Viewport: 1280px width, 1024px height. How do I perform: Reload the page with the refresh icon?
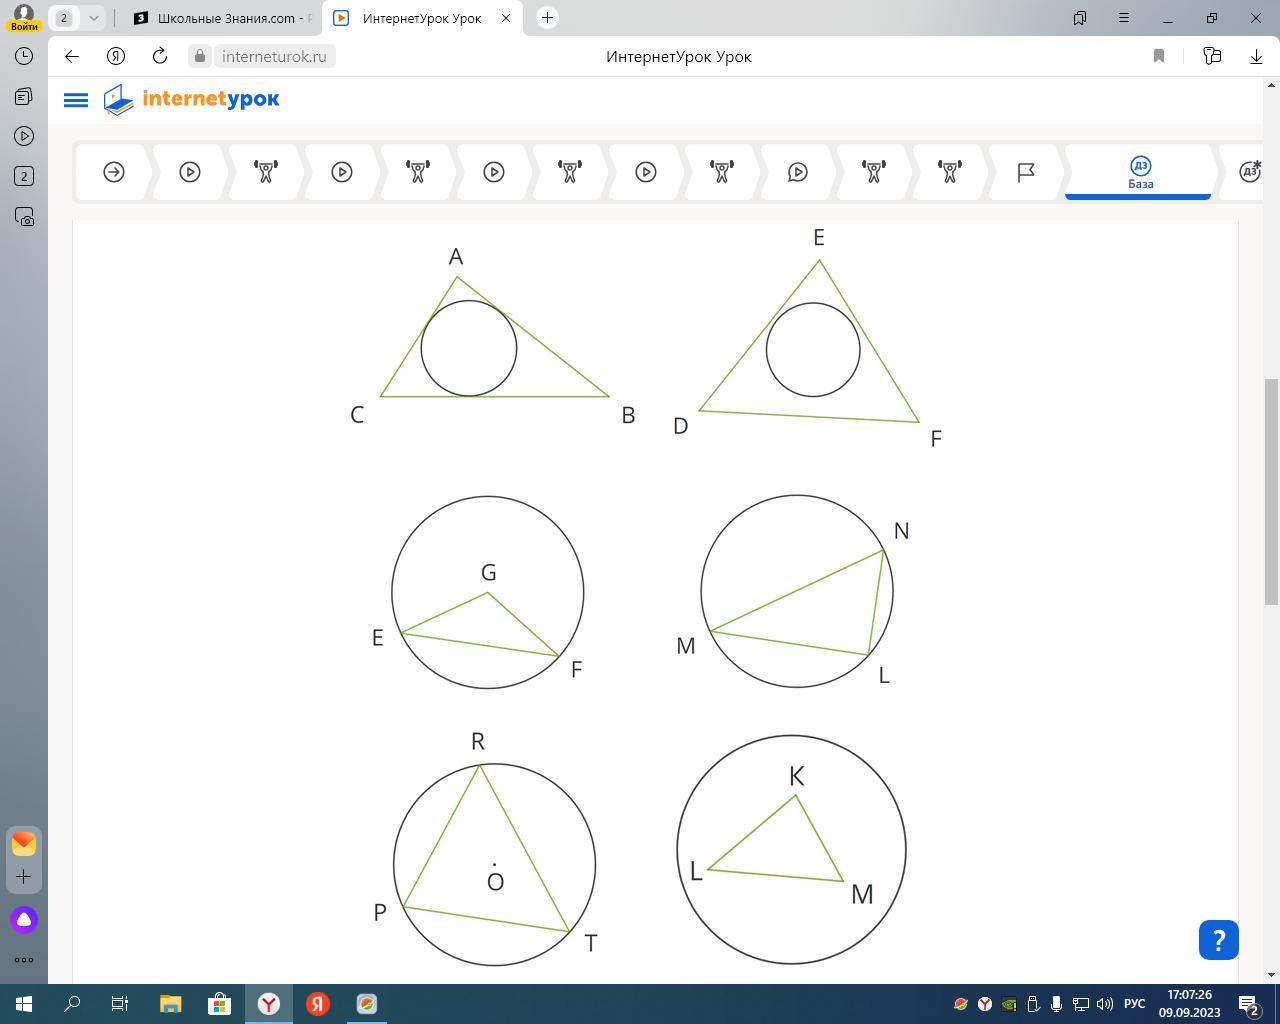(x=160, y=56)
